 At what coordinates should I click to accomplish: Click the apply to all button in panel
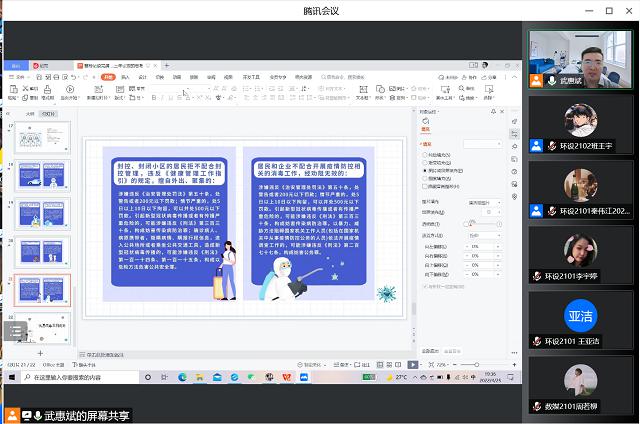[x=430, y=351]
